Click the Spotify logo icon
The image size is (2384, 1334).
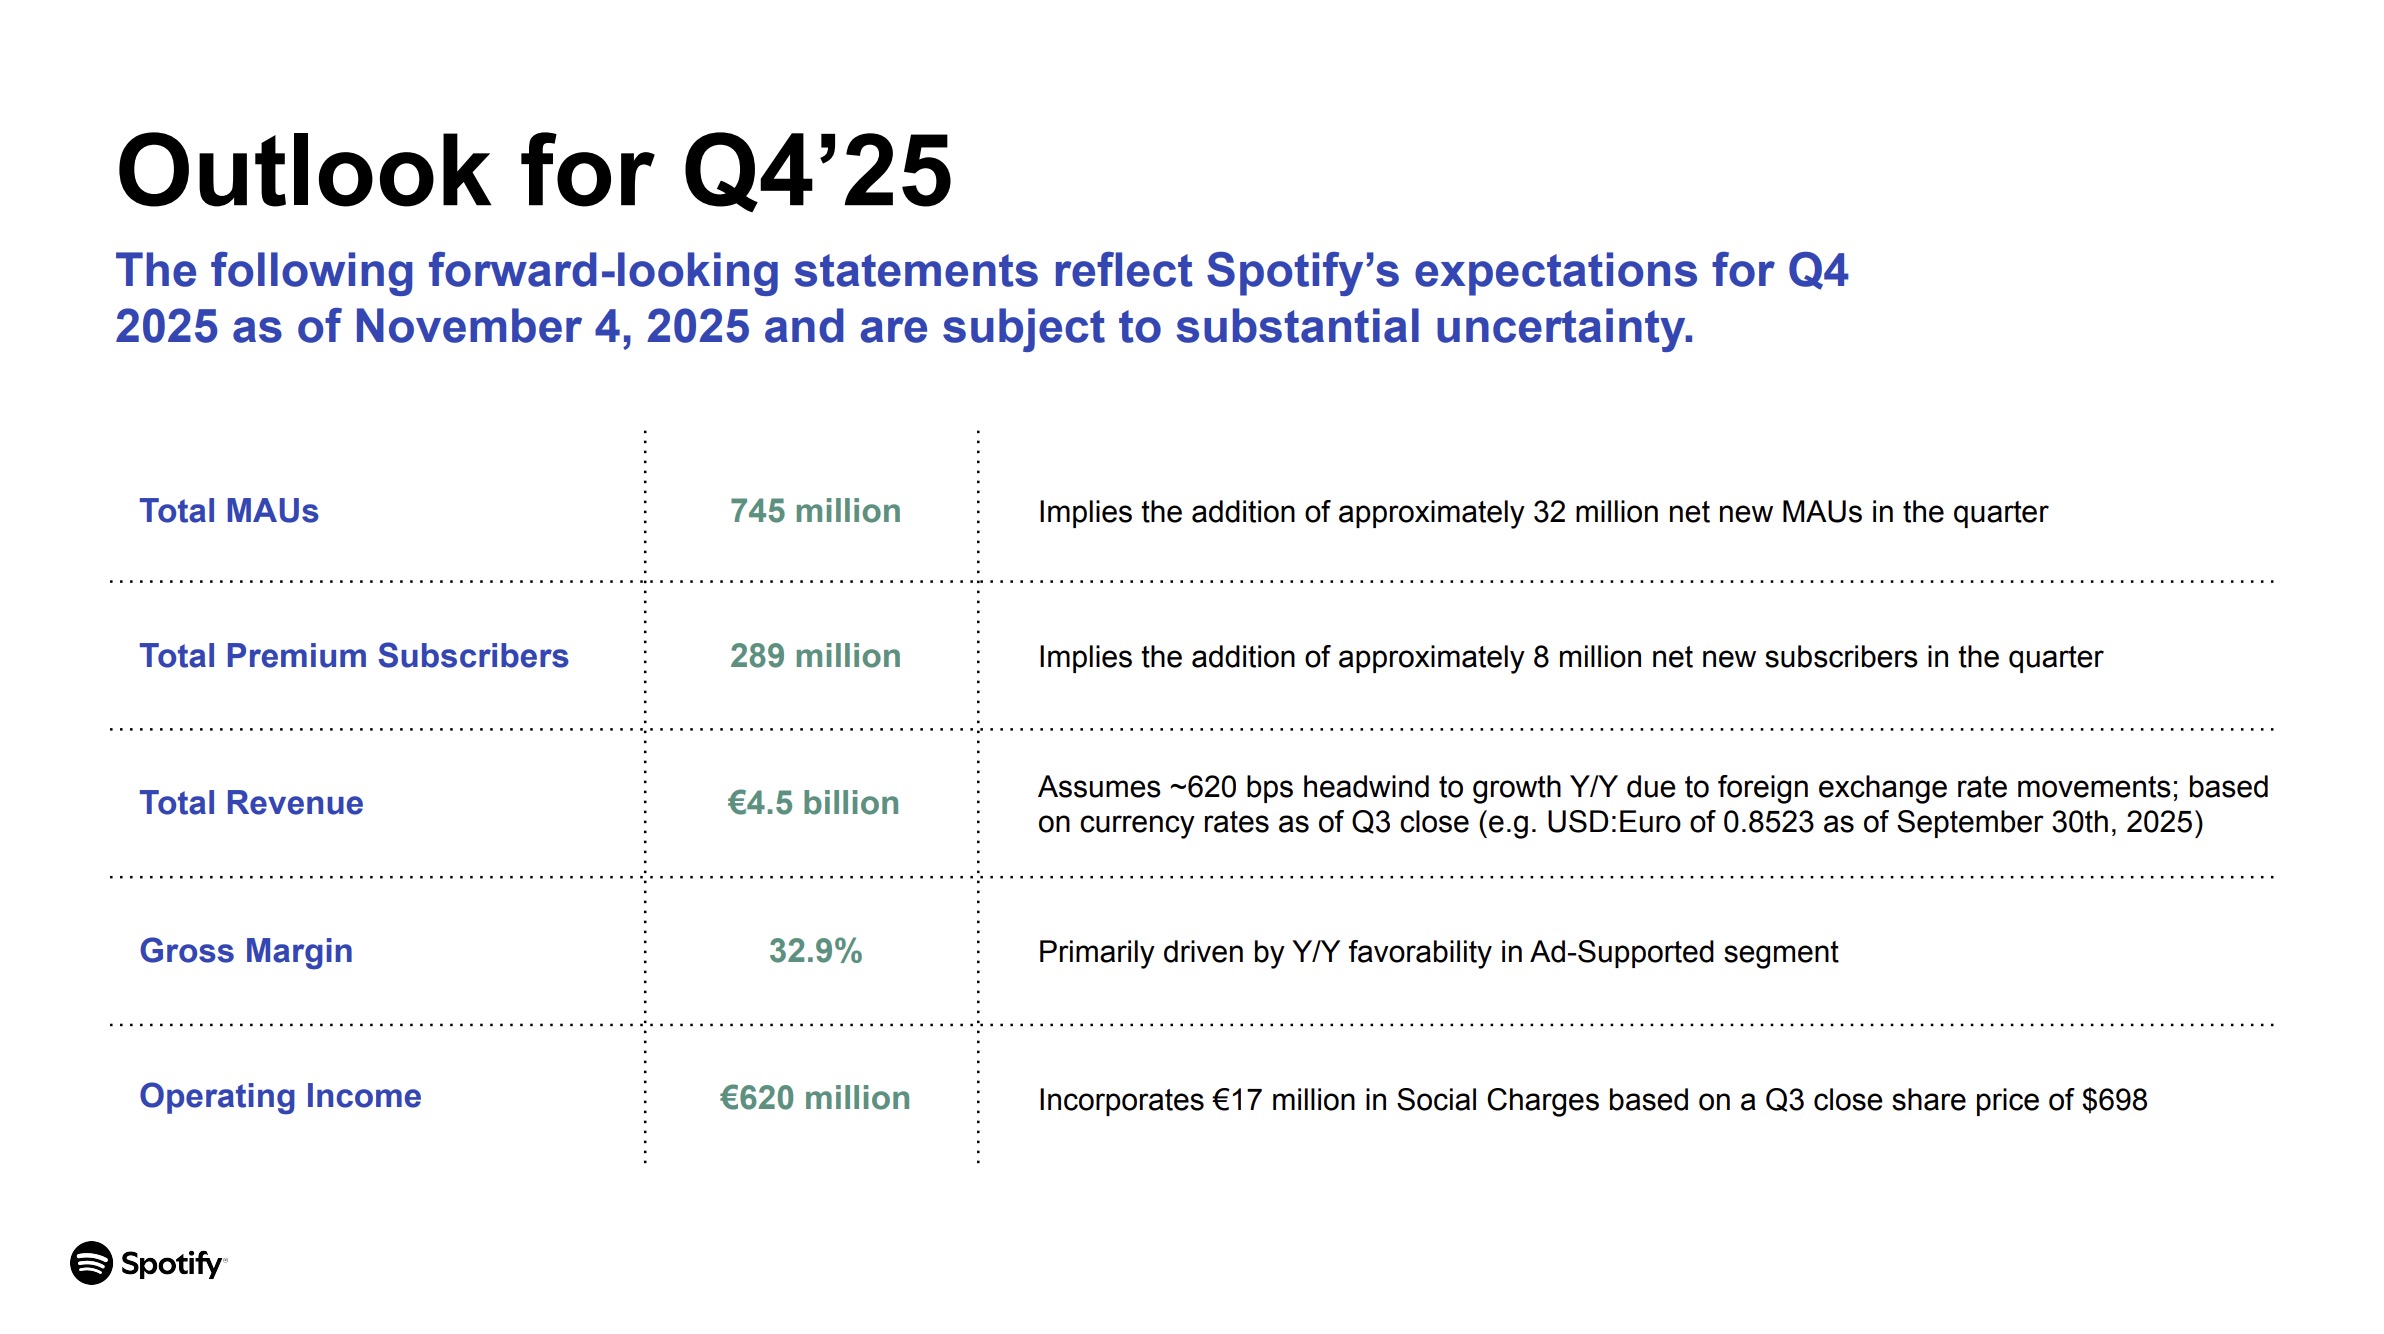[91, 1263]
